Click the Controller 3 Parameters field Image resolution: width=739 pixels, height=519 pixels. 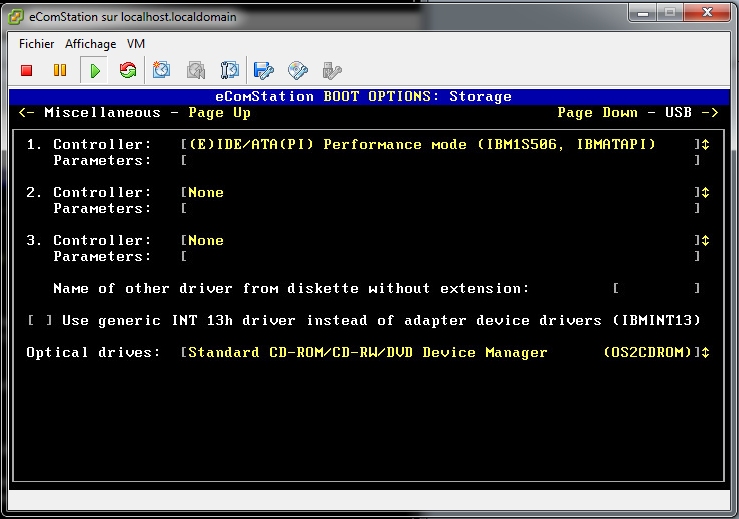tap(440, 256)
